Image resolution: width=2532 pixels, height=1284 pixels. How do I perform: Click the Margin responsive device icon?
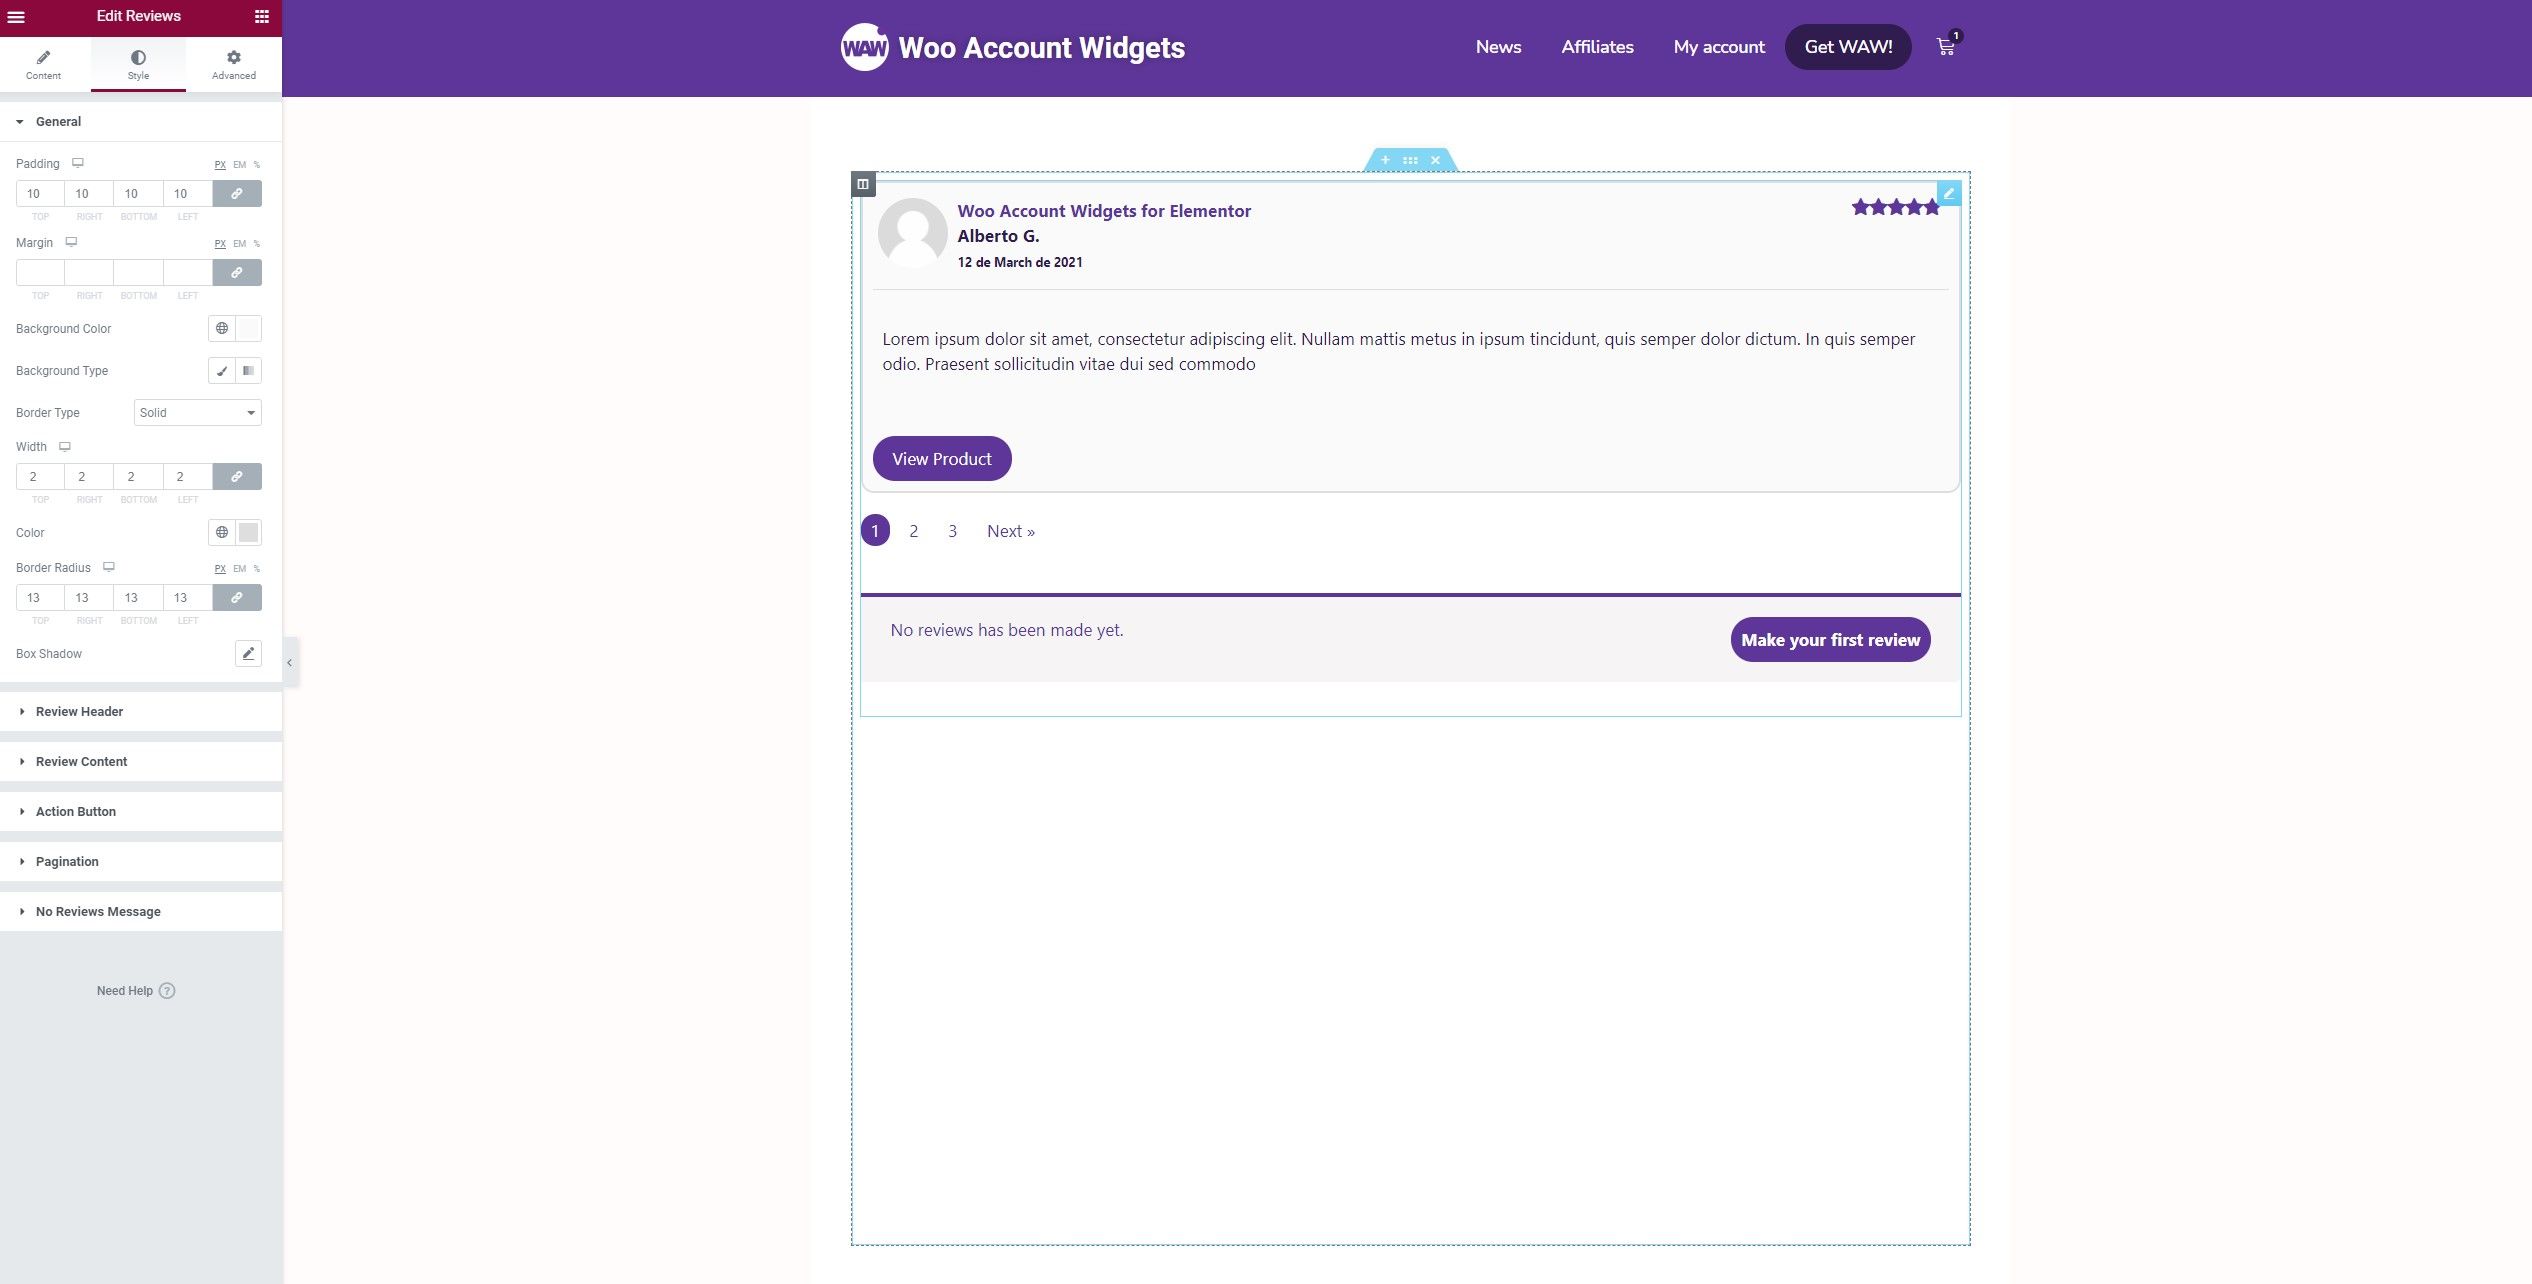71,242
